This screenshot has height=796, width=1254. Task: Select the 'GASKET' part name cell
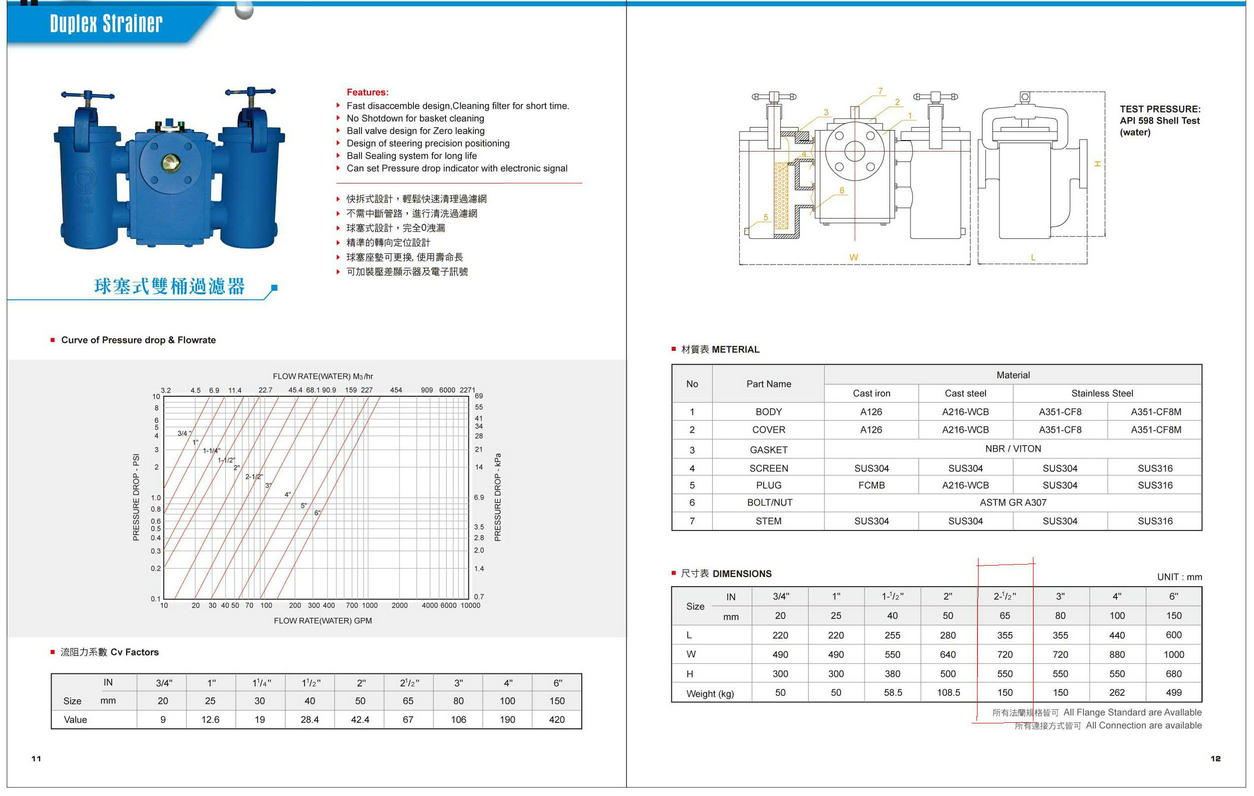click(x=769, y=450)
